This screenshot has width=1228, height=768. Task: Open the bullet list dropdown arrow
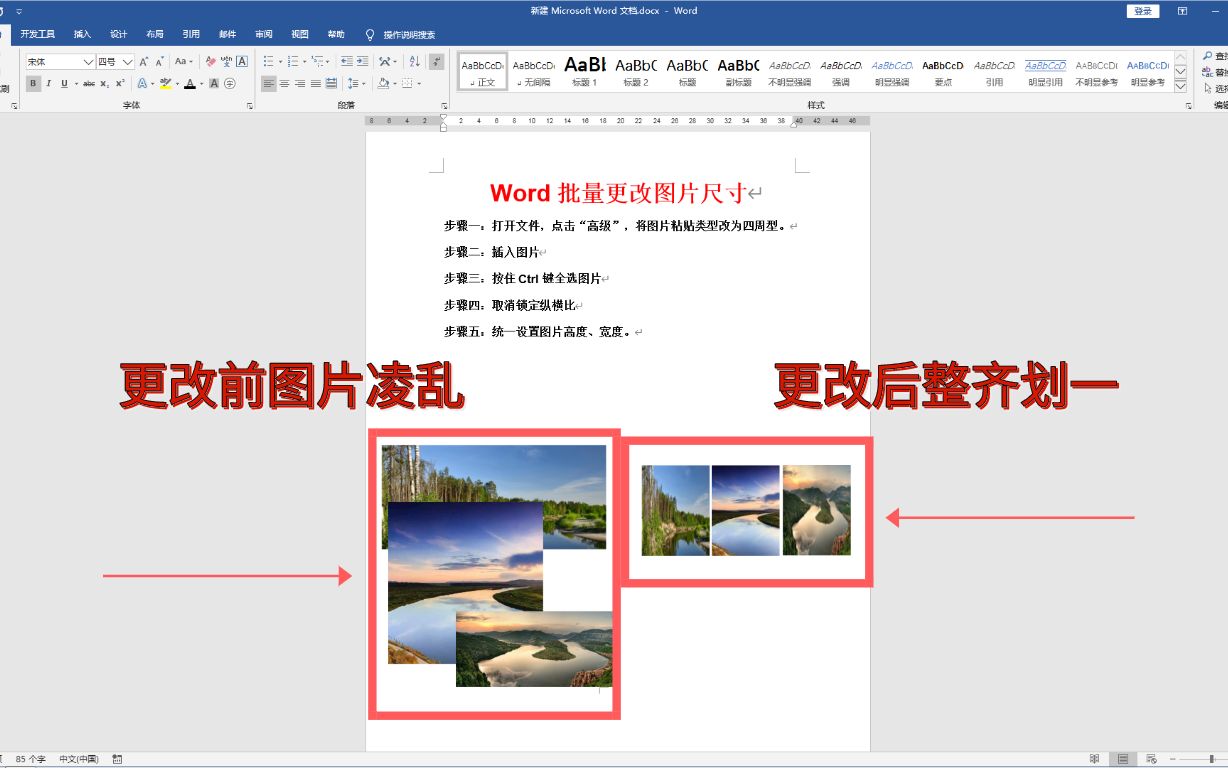pyautogui.click(x=280, y=62)
